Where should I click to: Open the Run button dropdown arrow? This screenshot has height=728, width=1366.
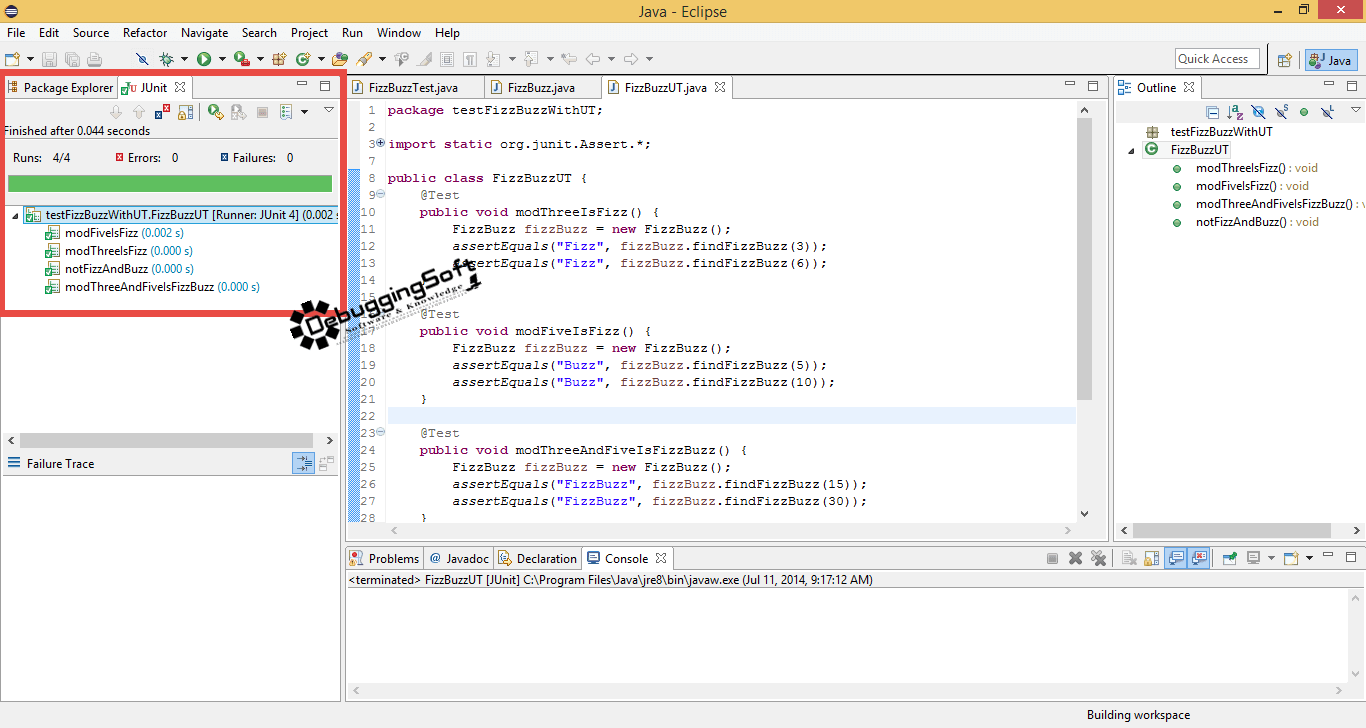click(x=221, y=58)
